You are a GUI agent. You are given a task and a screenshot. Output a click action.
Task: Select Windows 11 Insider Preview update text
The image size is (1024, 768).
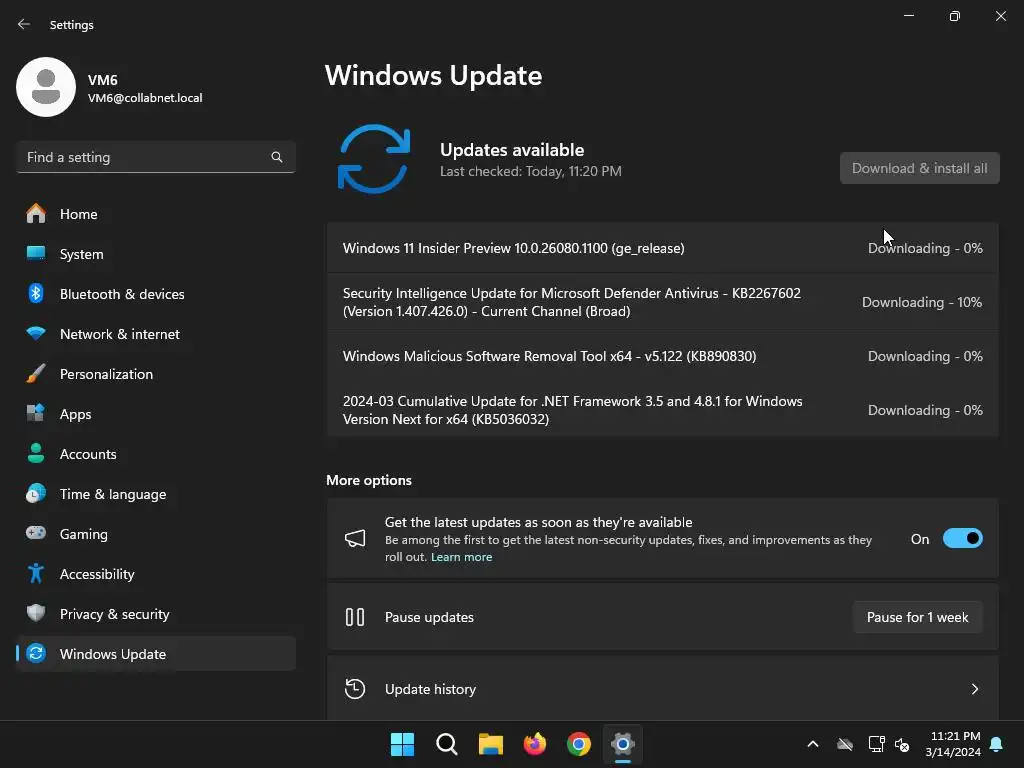[513, 248]
